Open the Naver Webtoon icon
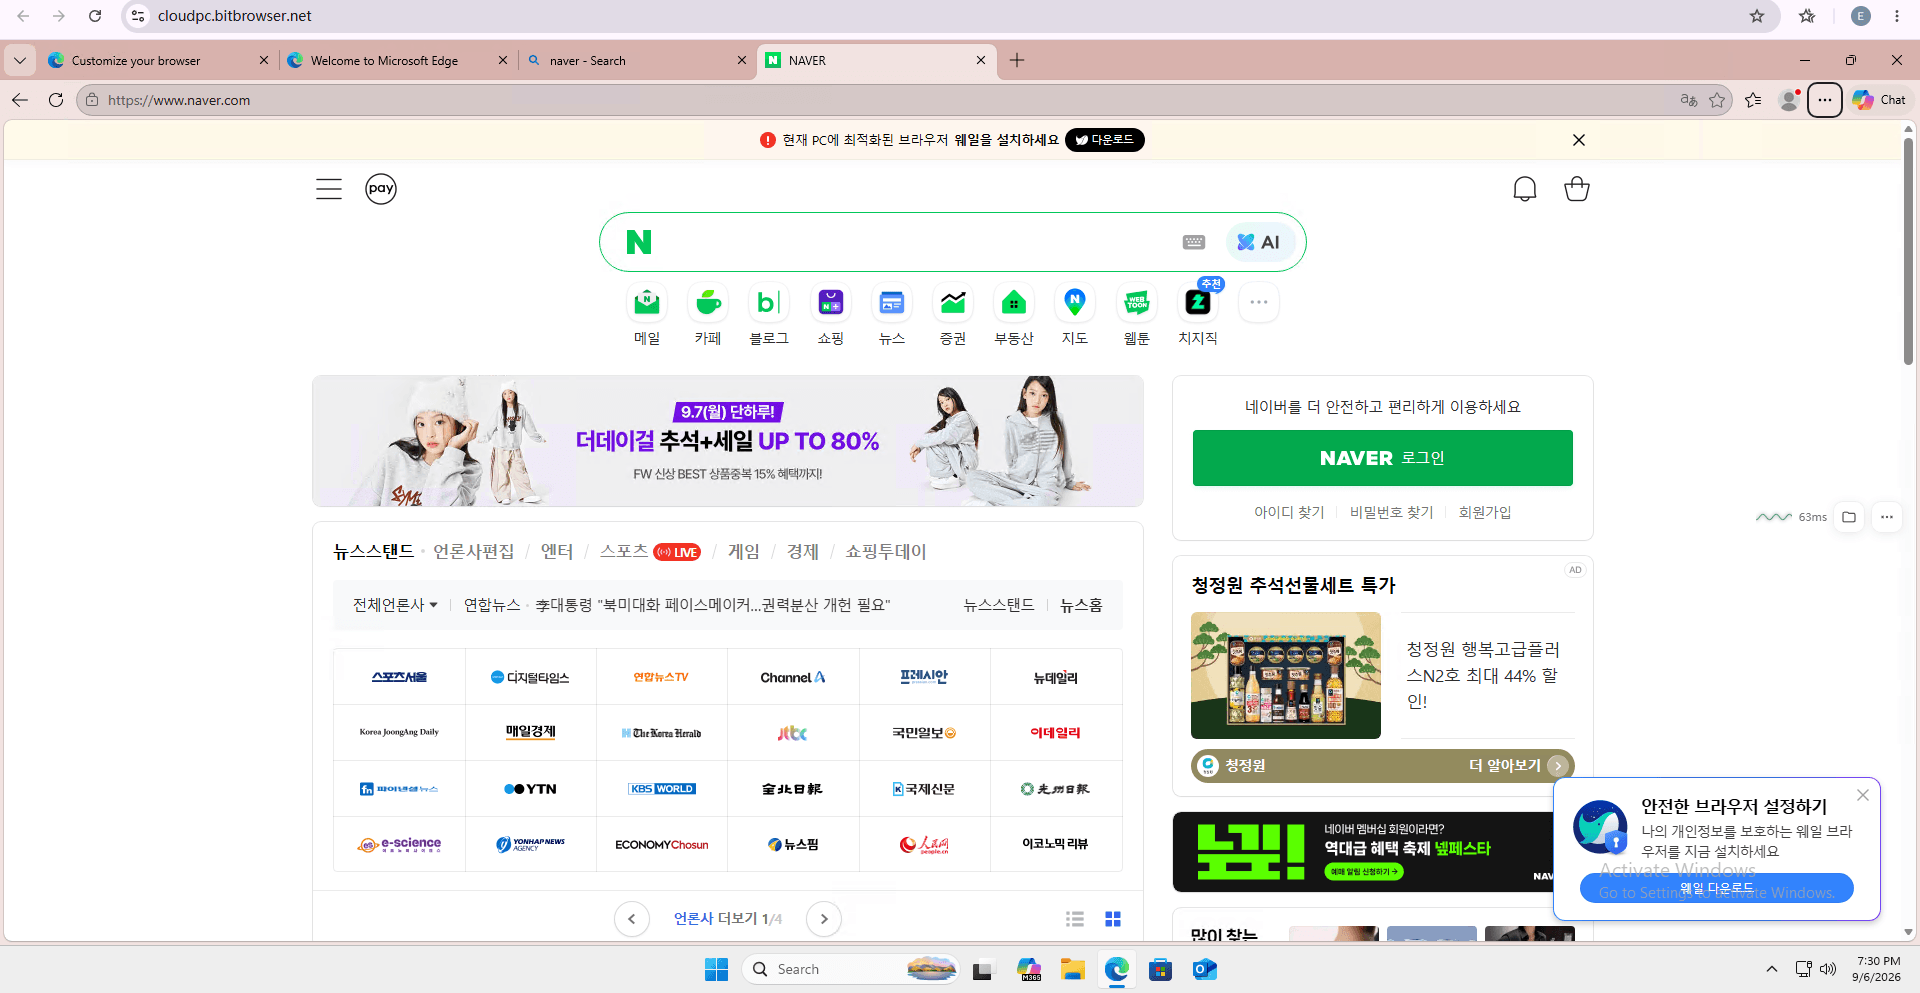The image size is (1920, 993). [1137, 302]
